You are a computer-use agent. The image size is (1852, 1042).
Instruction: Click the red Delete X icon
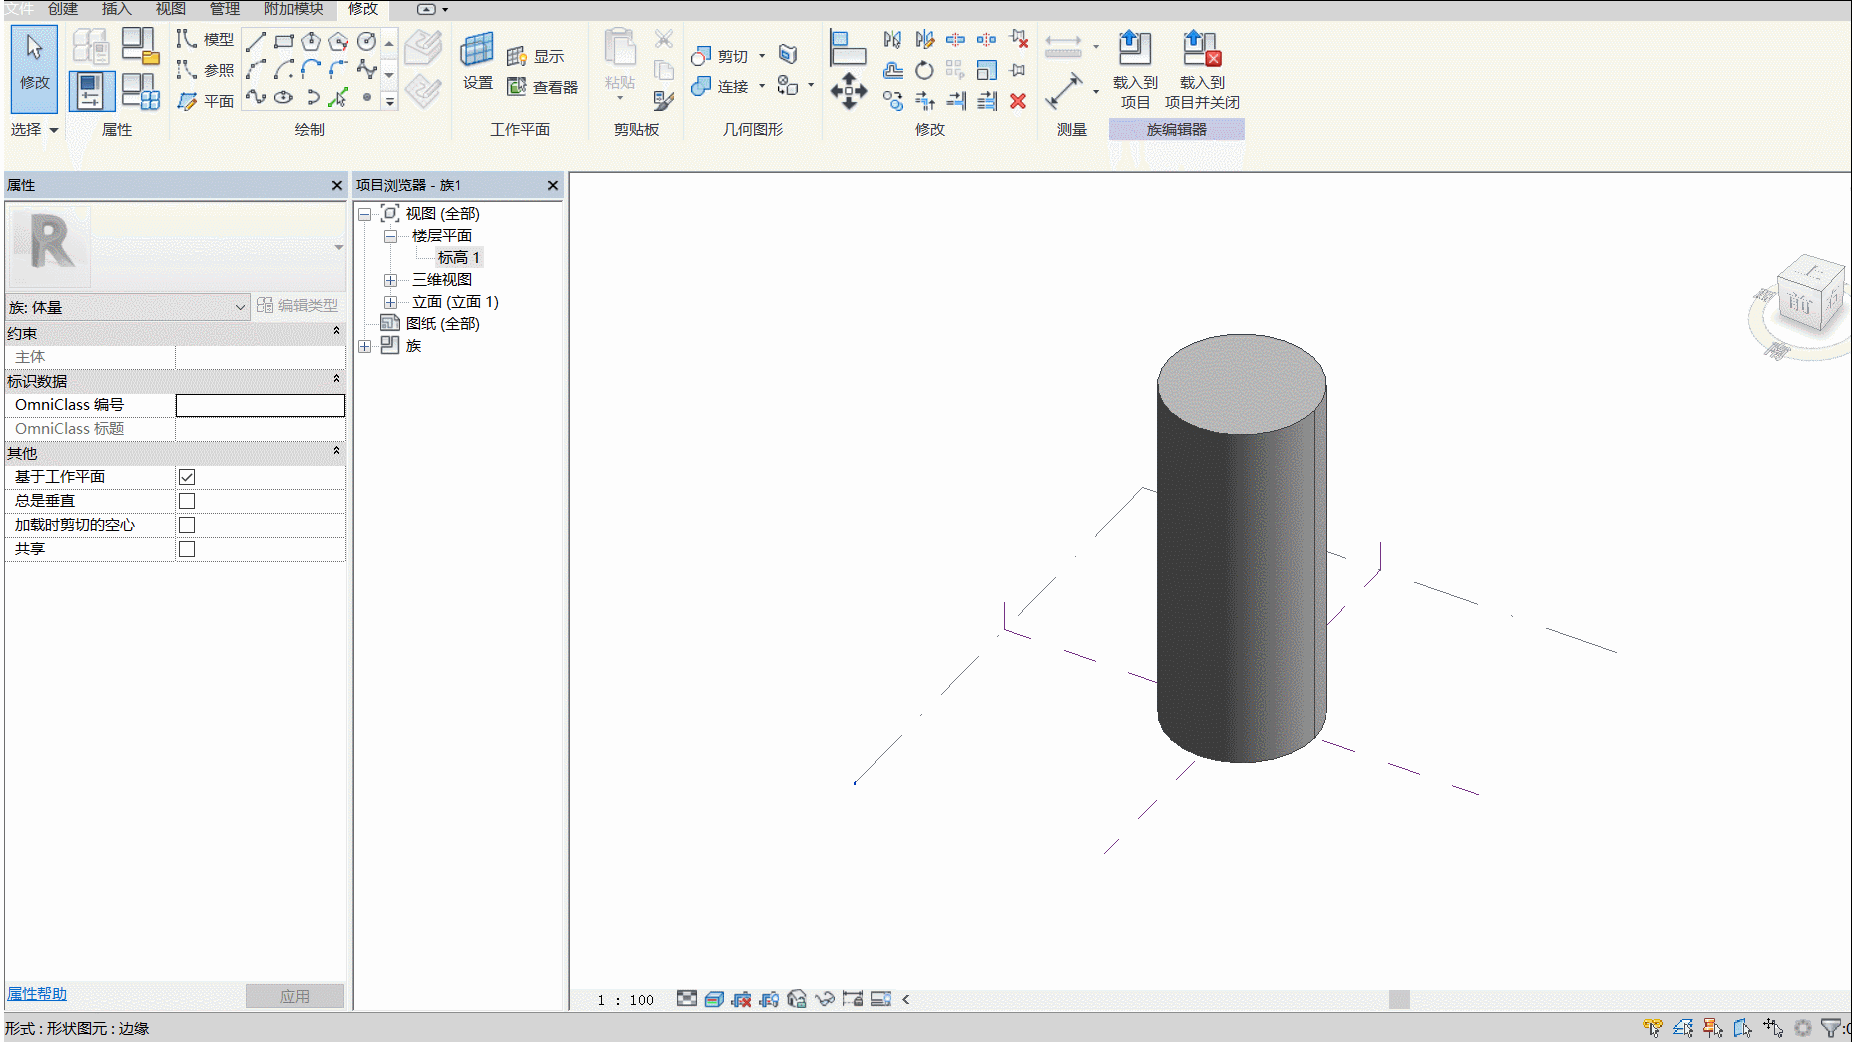click(1018, 101)
